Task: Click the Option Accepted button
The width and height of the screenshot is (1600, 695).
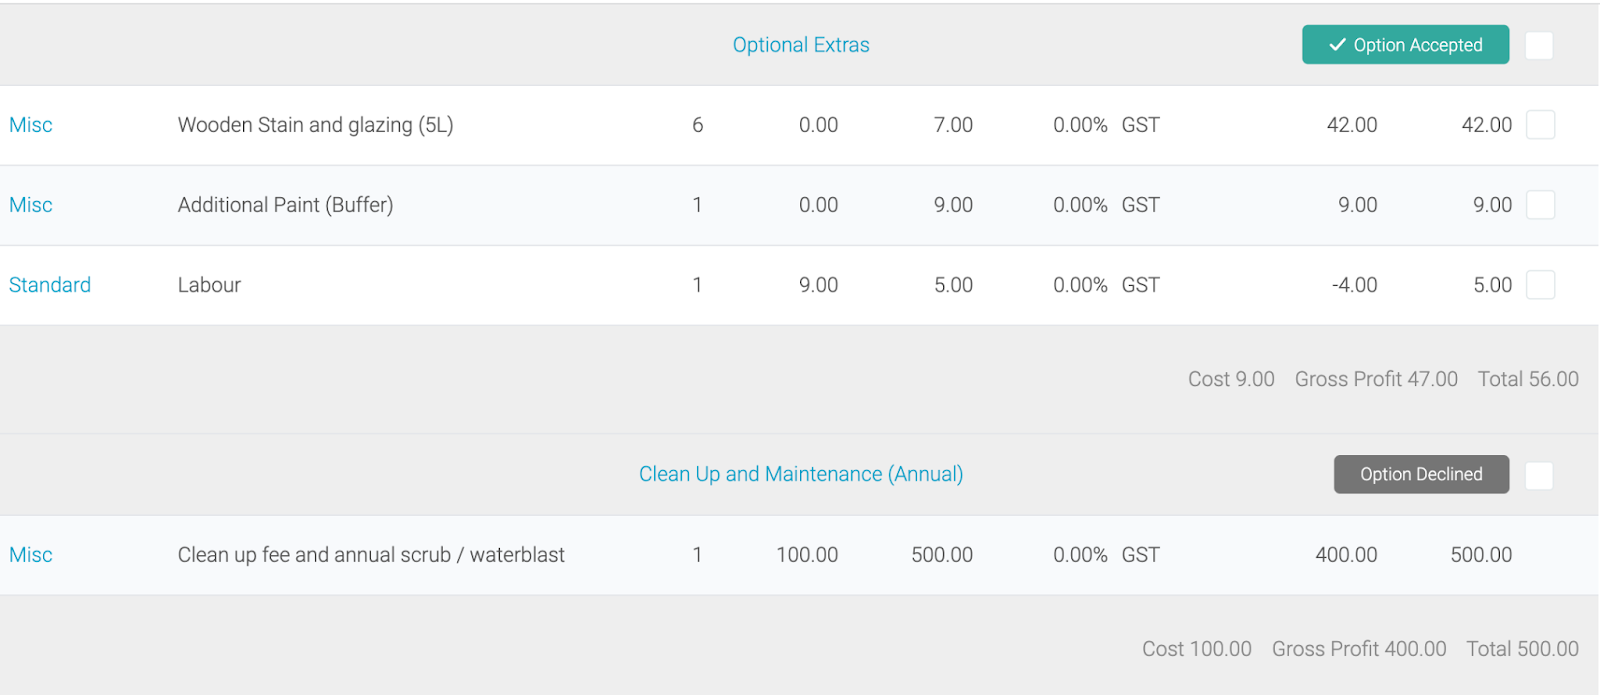Action: pos(1405,45)
